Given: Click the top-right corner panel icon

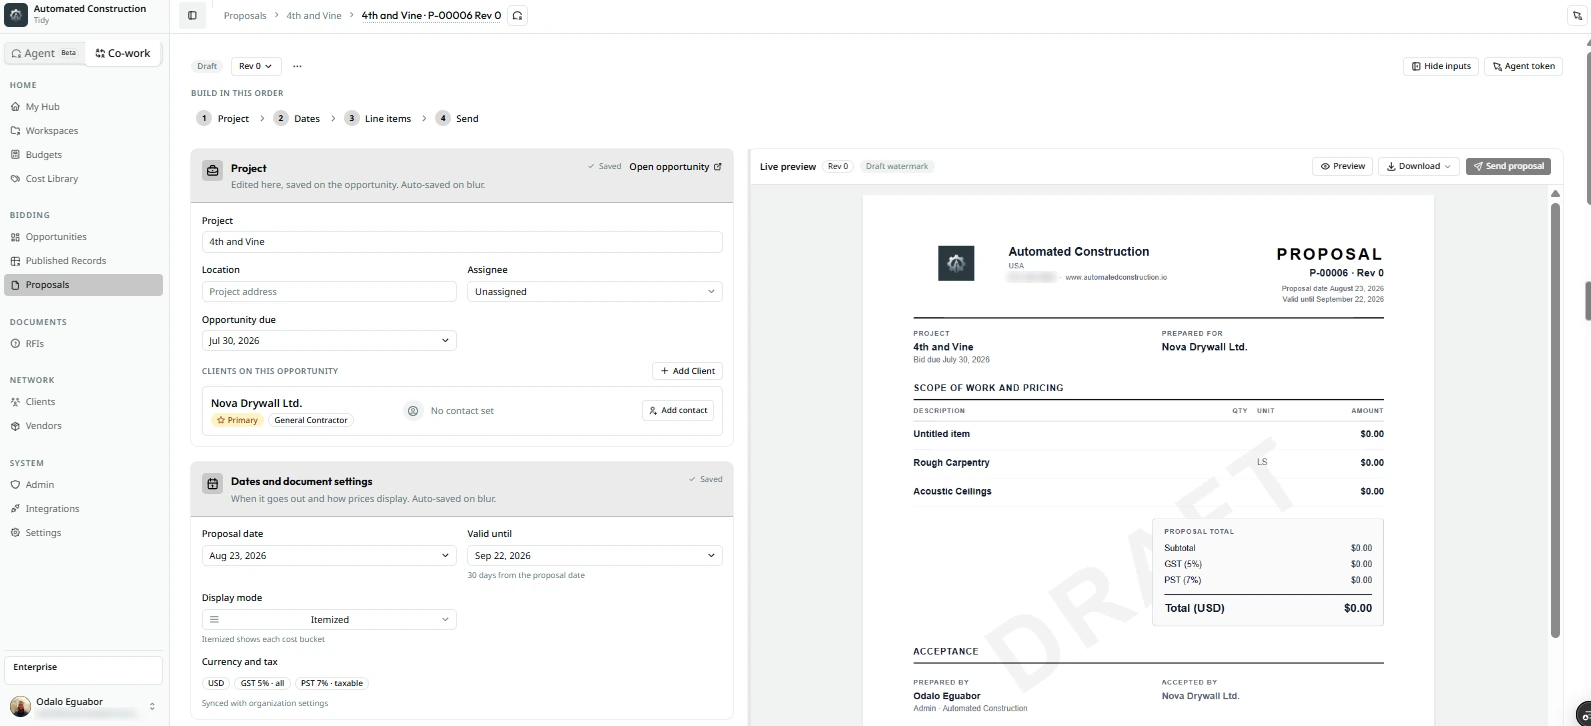Looking at the screenshot, I should point(1579,16).
